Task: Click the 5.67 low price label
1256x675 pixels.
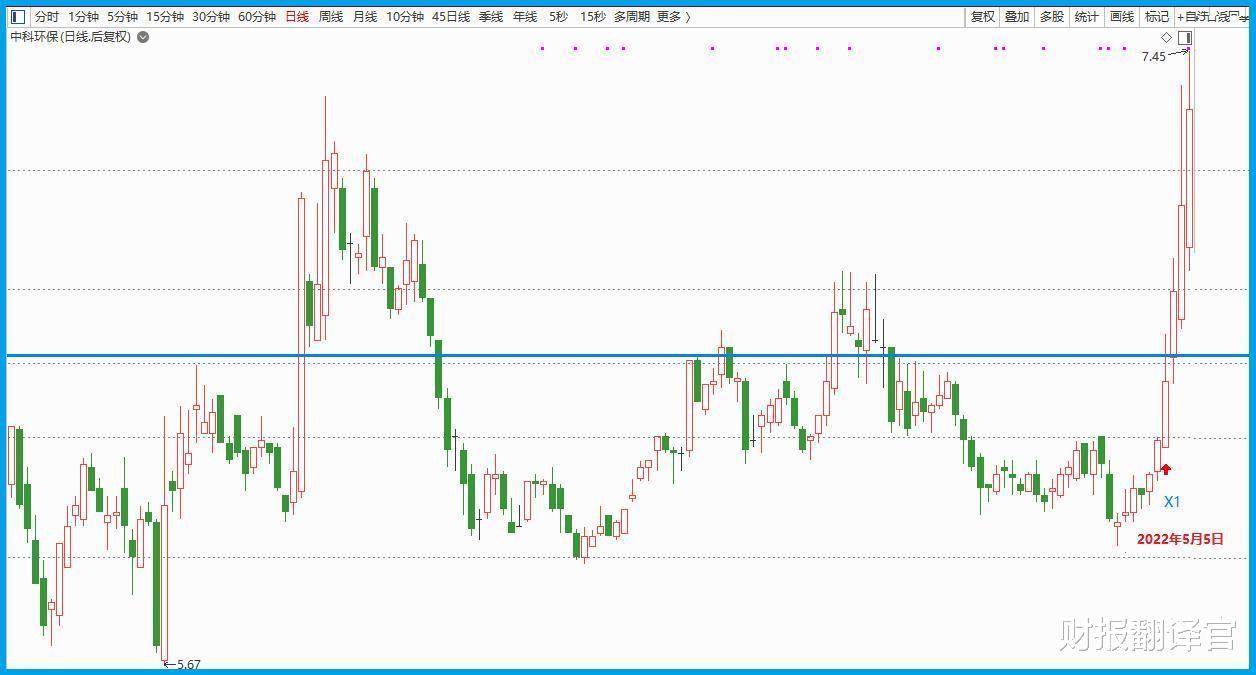Action: [x=188, y=664]
